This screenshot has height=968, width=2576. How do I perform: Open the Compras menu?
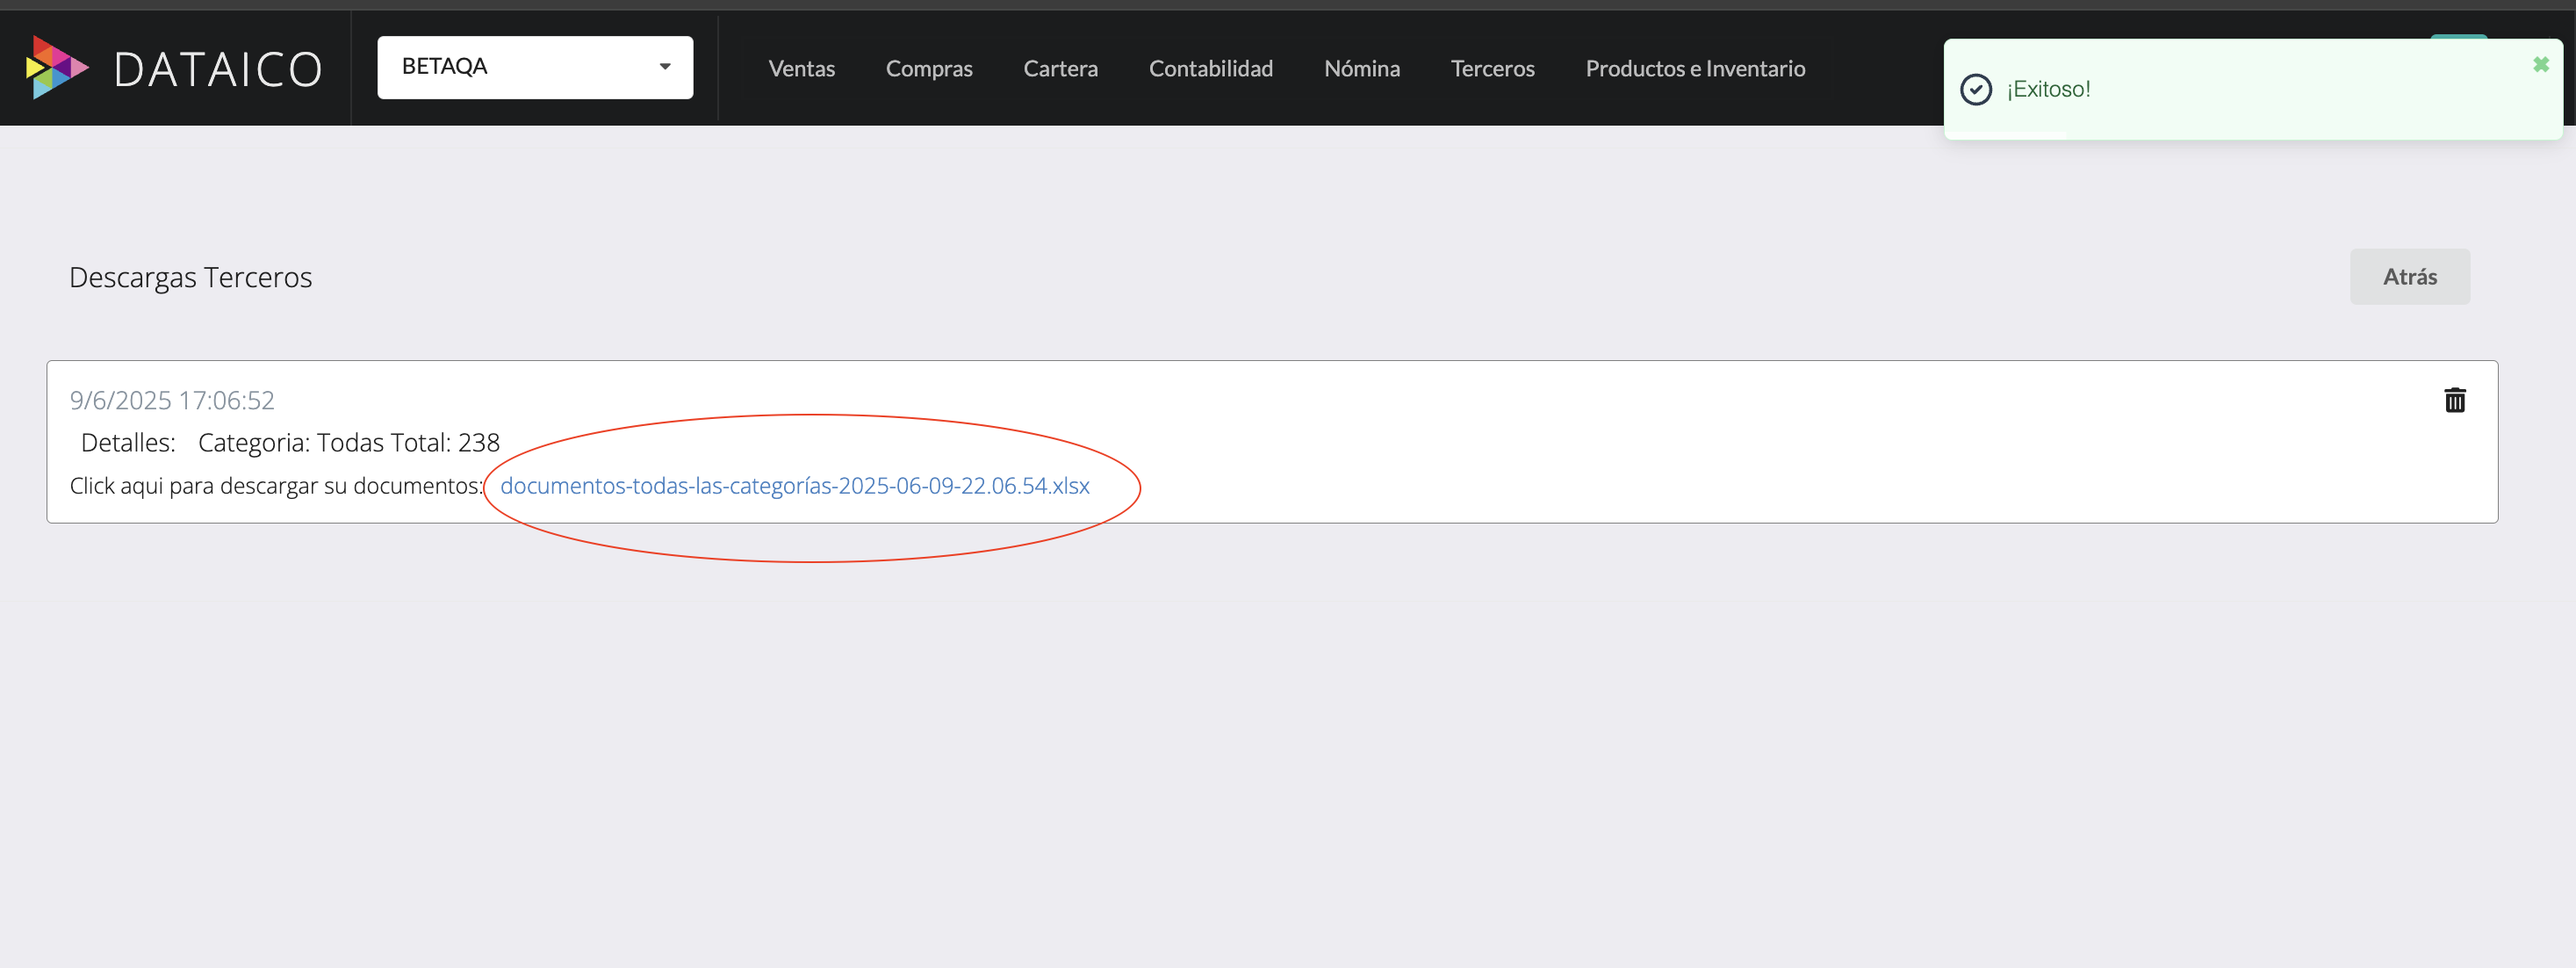coord(929,68)
